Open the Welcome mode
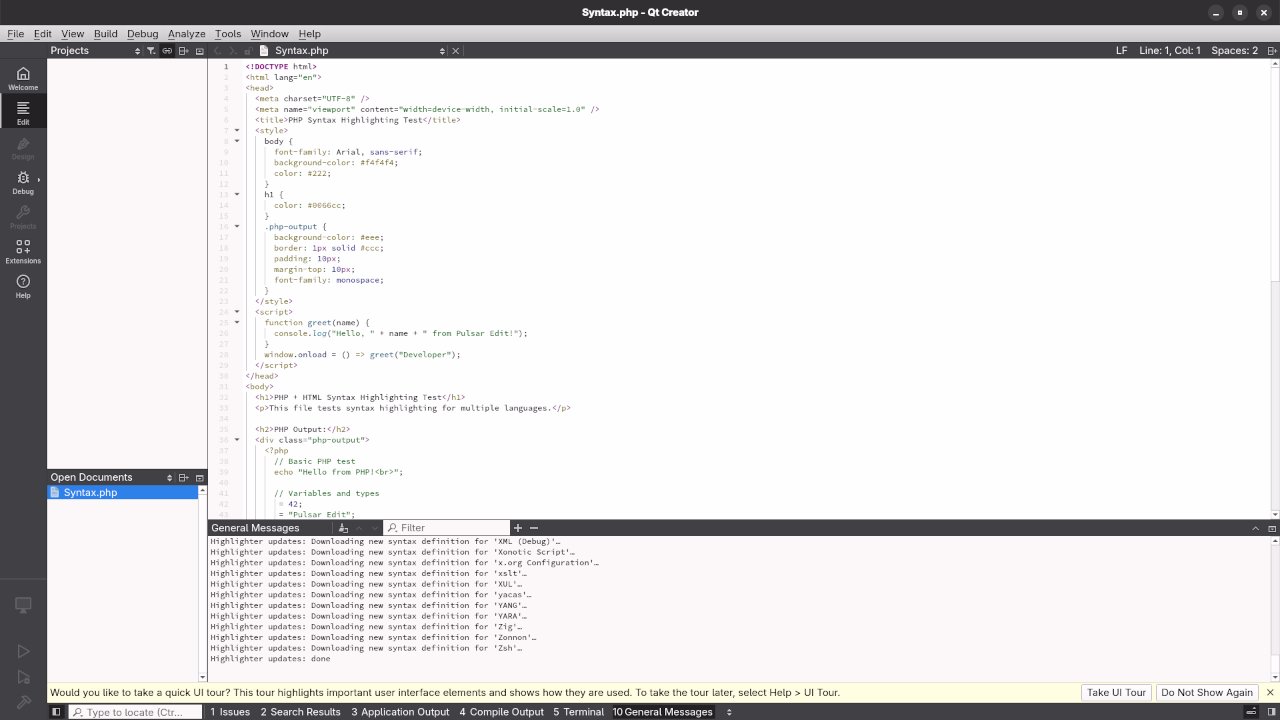Image resolution: width=1280 pixels, height=720 pixels. click(23, 78)
